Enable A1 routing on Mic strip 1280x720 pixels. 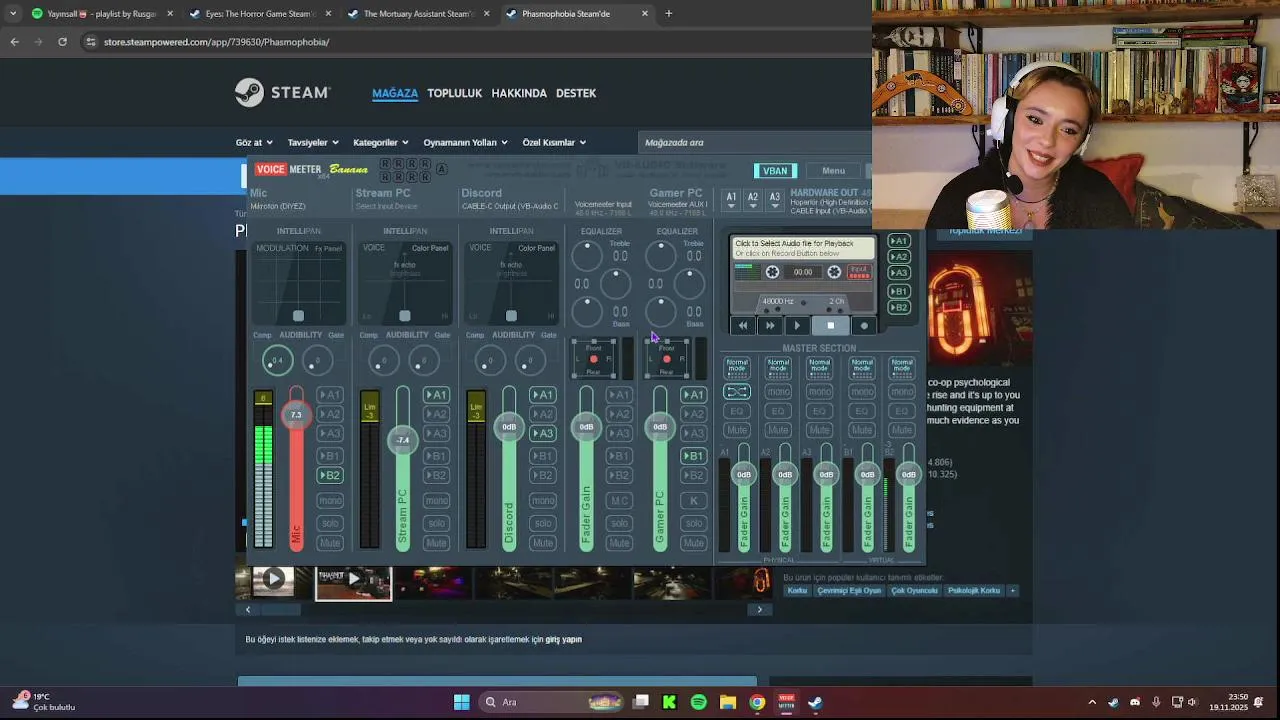(x=330, y=395)
